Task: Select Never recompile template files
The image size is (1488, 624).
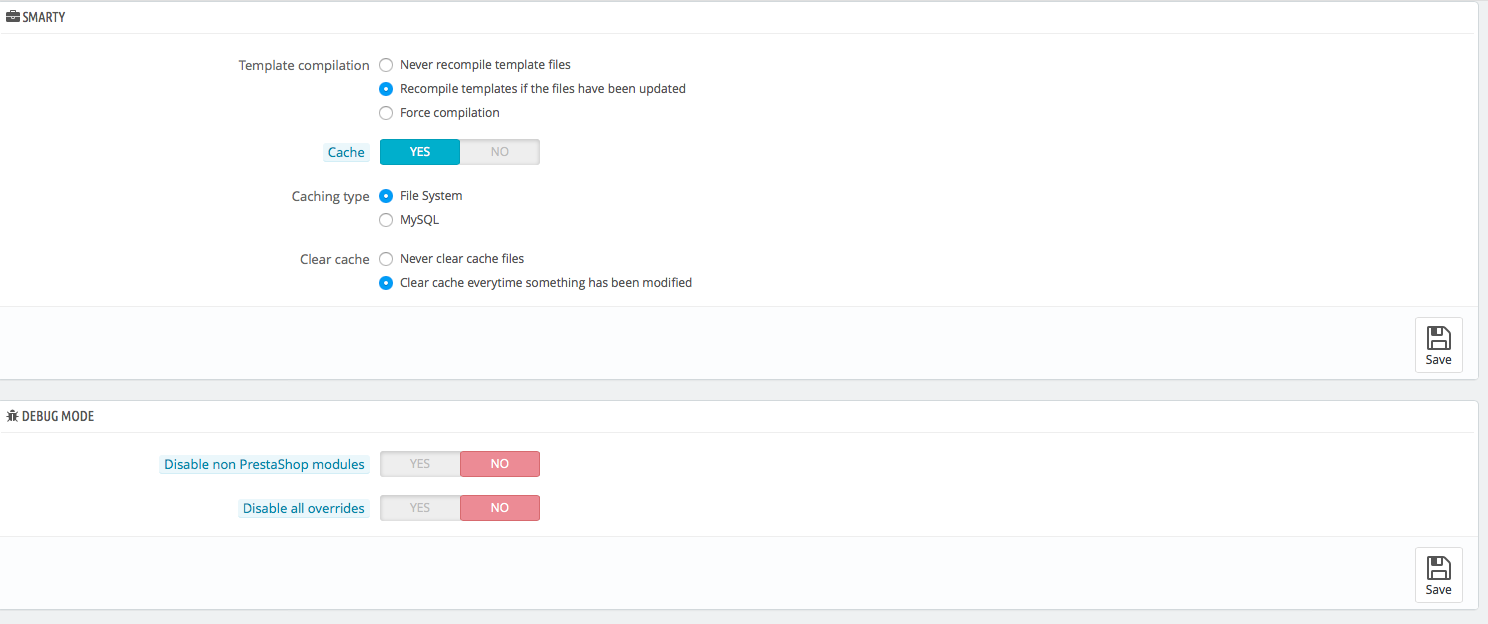Action: tap(386, 65)
